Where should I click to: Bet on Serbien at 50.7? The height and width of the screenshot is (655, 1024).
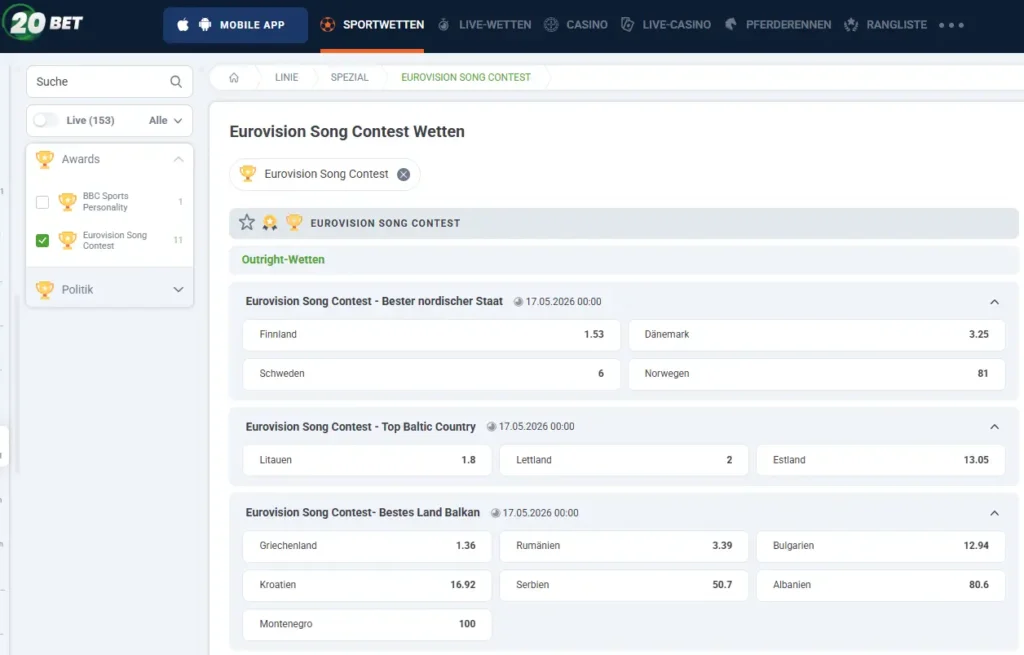click(x=624, y=584)
